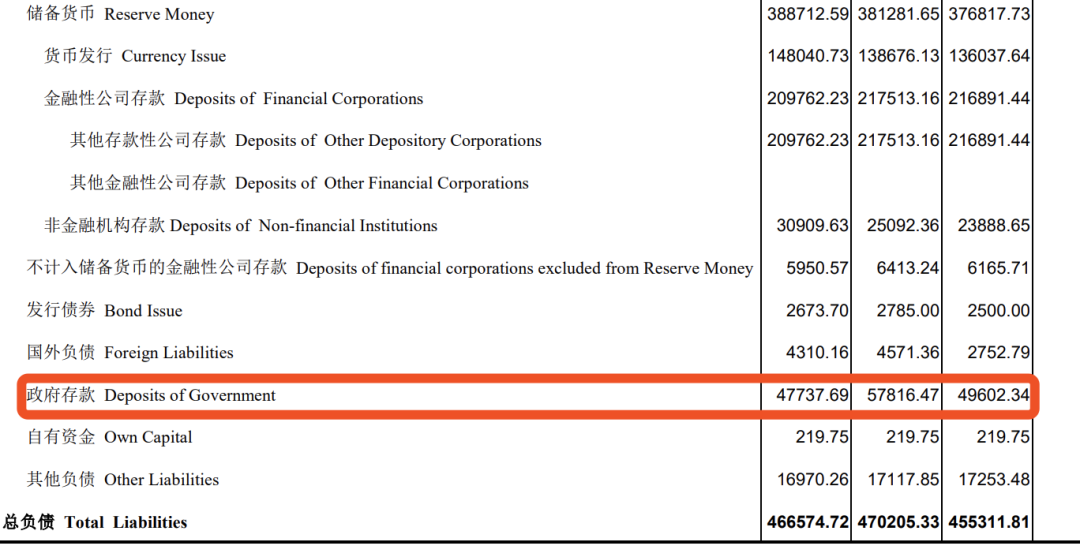This screenshot has height=557, width=1080.
Task: Click the Other Liabilities value 17253.48
Action: [994, 480]
